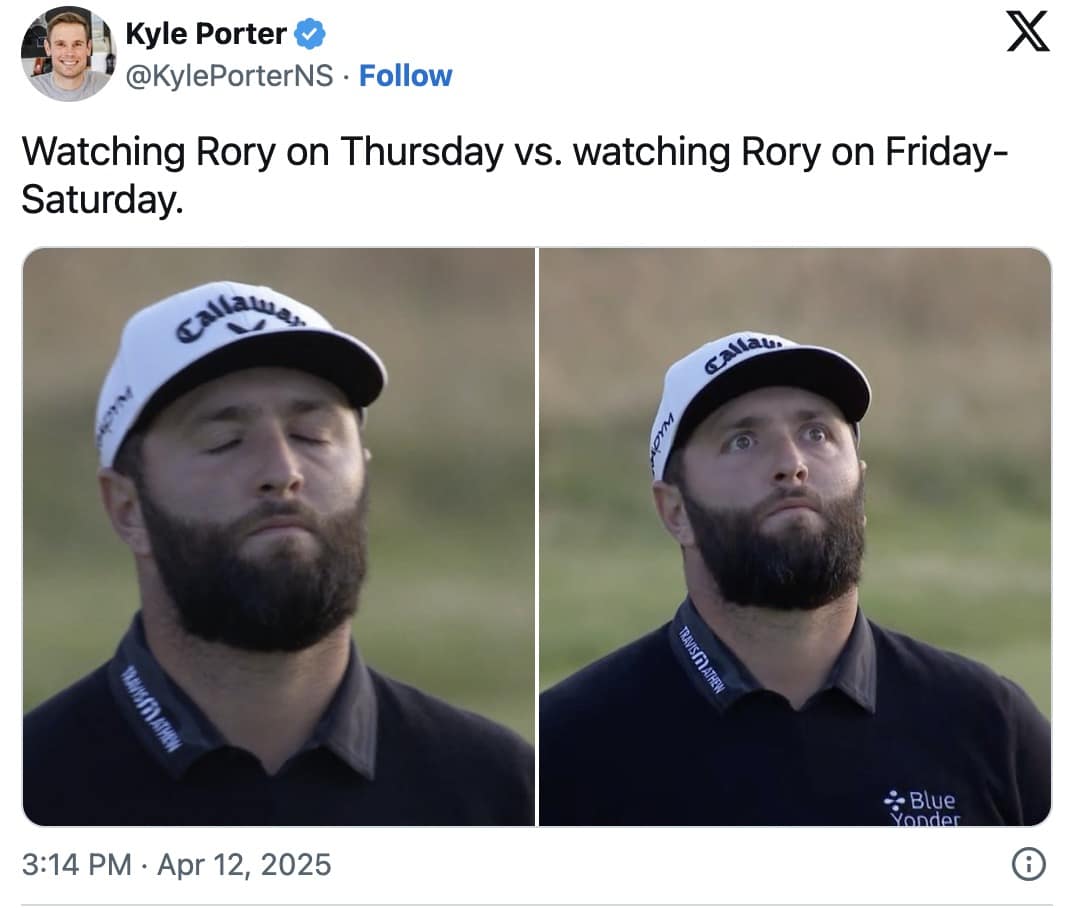Click the Apr 12, 2025 date
This screenshot has height=908, width=1080.
(x=243, y=864)
